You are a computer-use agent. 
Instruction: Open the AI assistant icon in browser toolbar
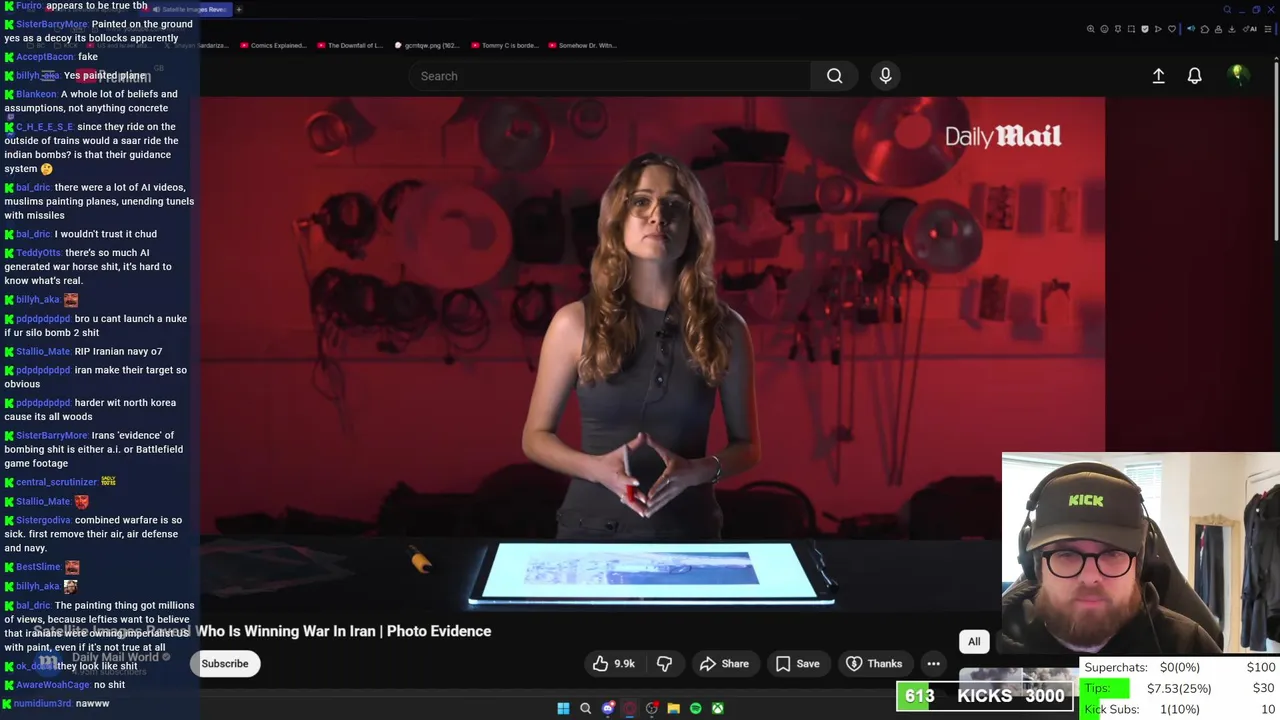click(1250, 29)
